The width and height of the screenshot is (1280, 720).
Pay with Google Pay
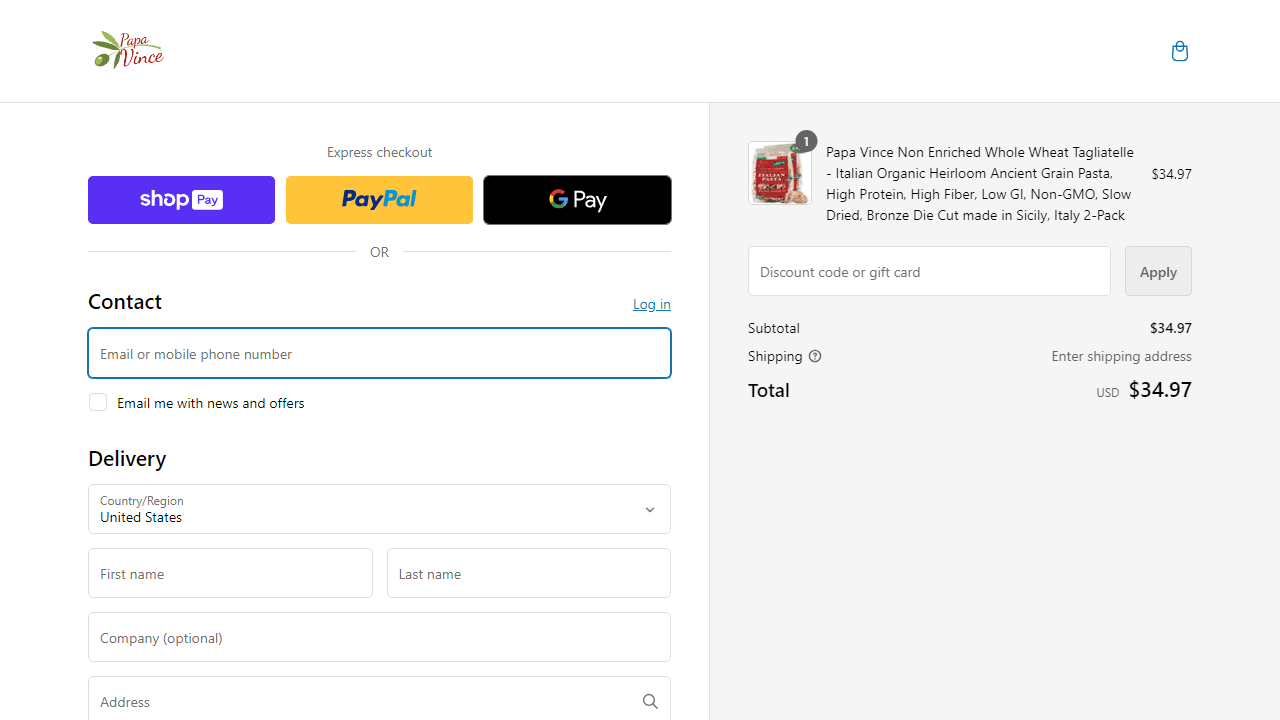[577, 200]
